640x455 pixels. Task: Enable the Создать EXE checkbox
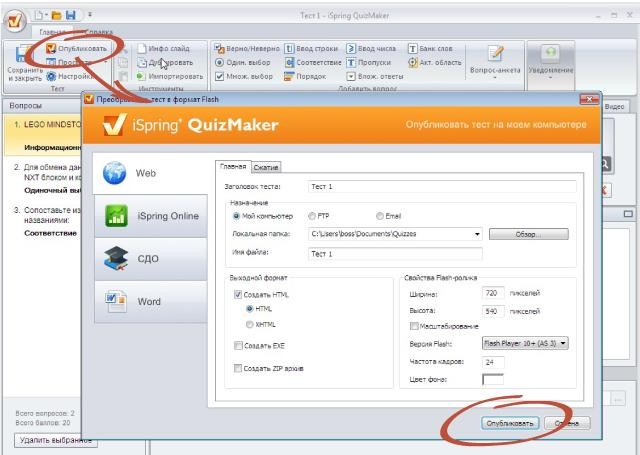pos(238,346)
